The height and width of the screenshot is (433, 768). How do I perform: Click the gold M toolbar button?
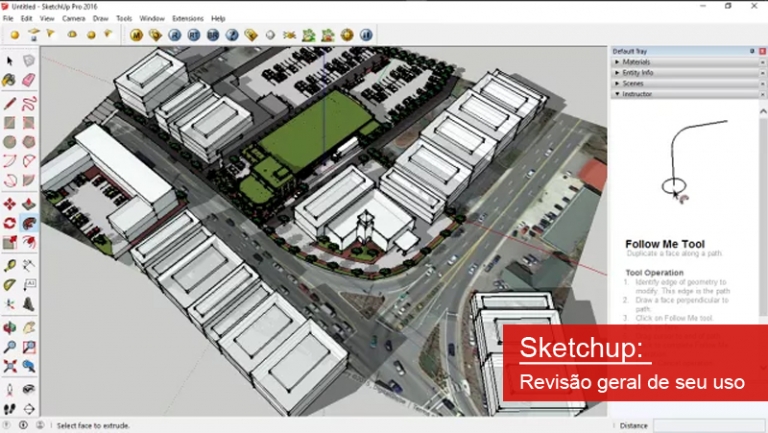tap(136, 35)
